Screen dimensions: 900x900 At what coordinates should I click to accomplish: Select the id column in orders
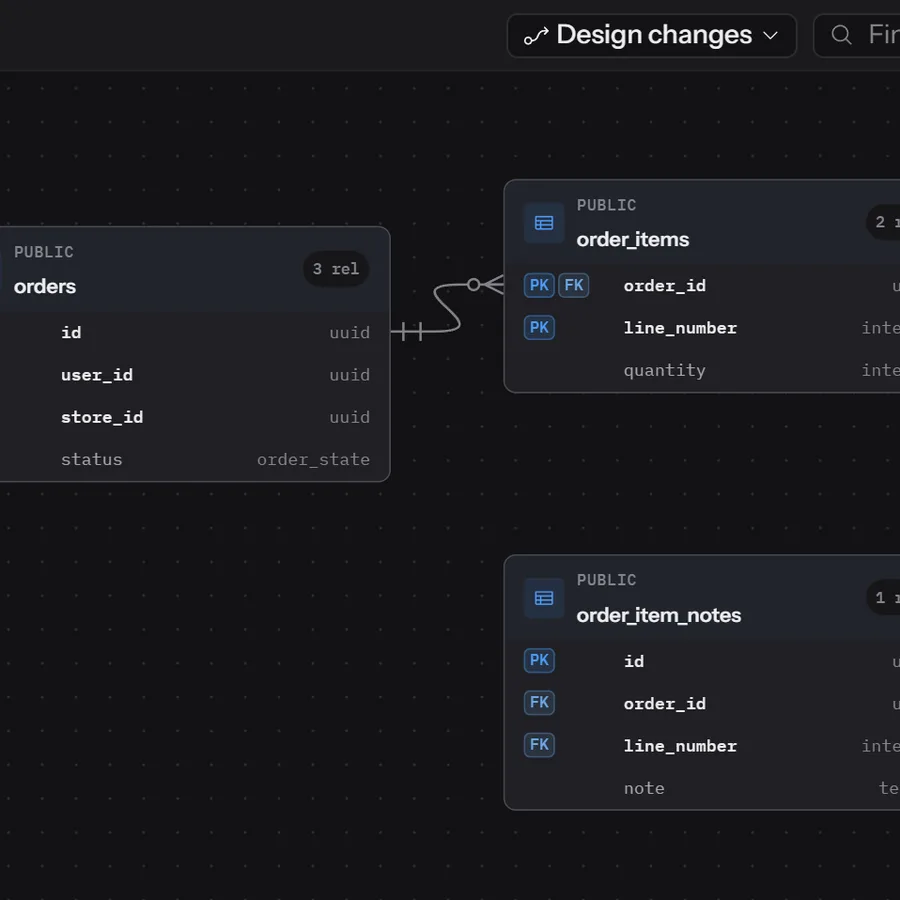tap(71, 332)
